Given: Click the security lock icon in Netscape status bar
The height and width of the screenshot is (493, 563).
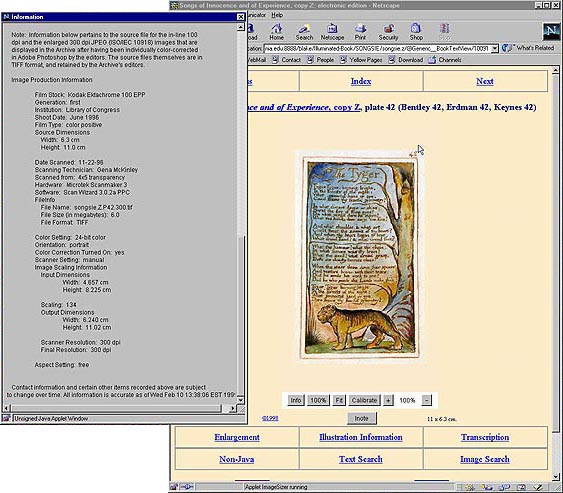Looking at the screenshot, I should 174,487.
